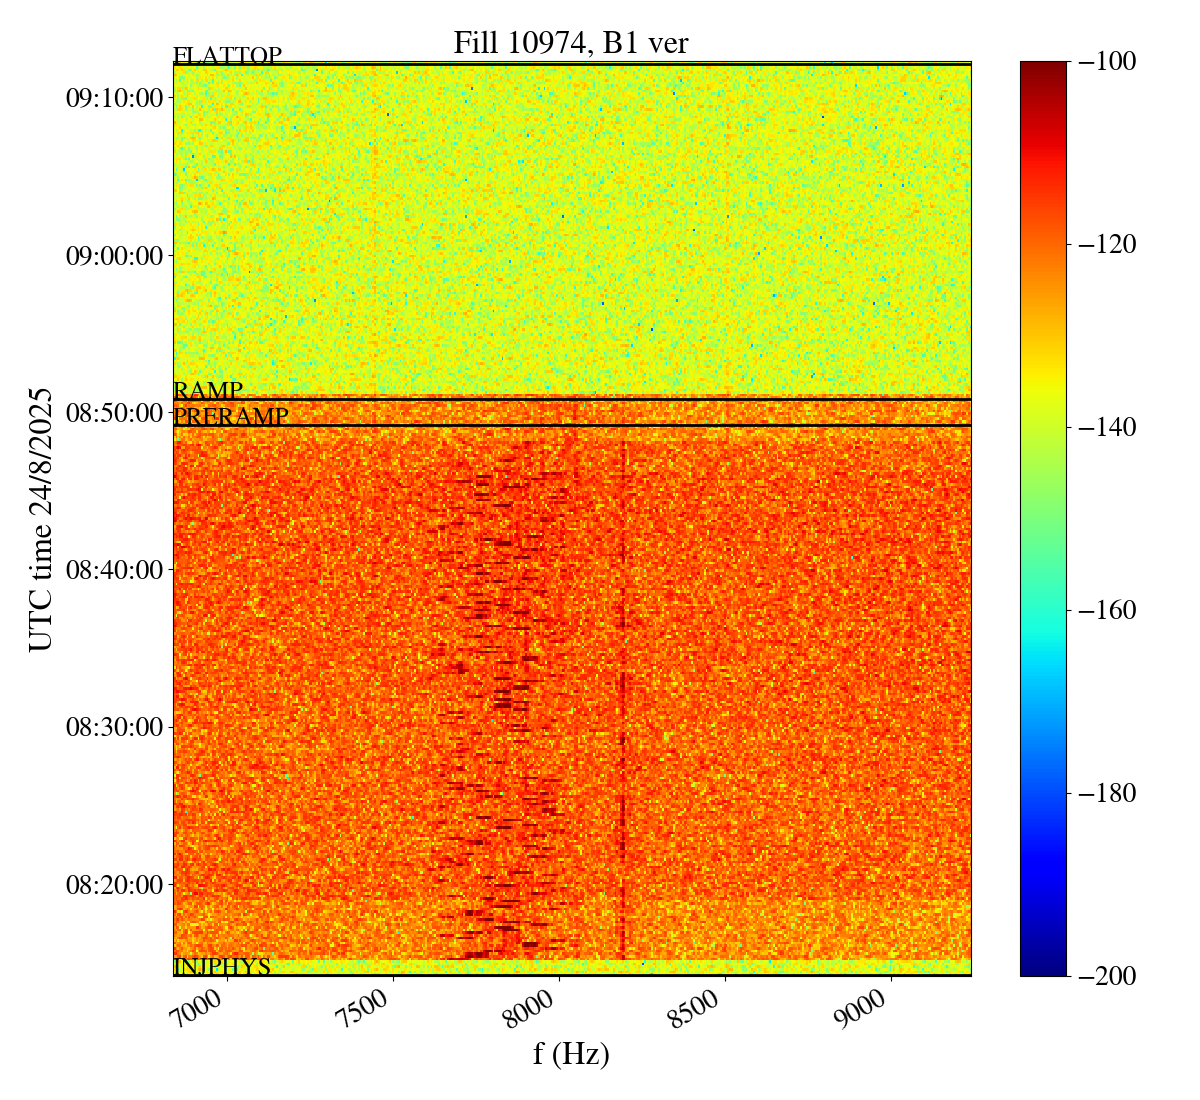Select the 08:40:00 time tick label
Screen dimensions: 1200x1100
pos(114,571)
